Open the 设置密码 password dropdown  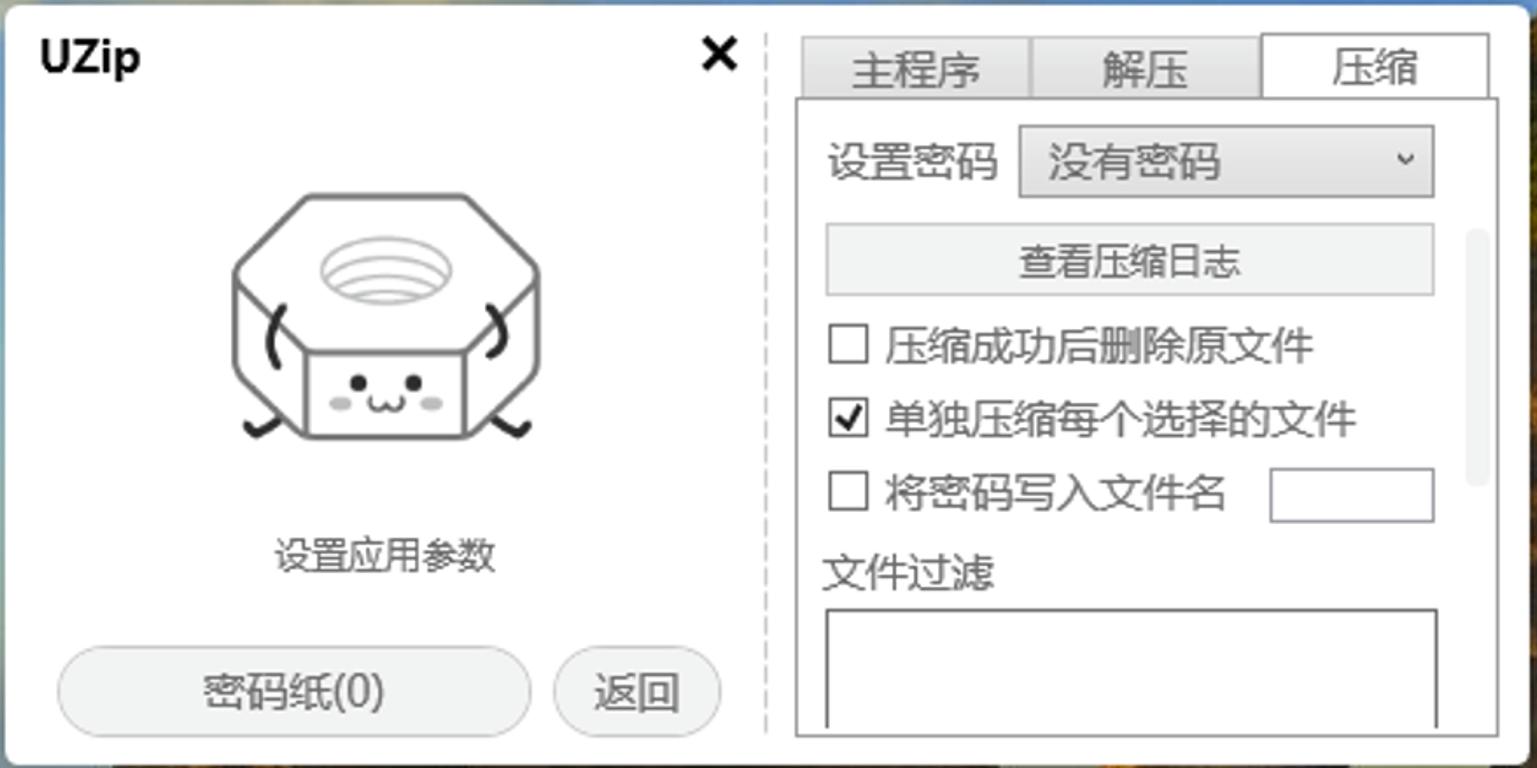coord(1225,160)
